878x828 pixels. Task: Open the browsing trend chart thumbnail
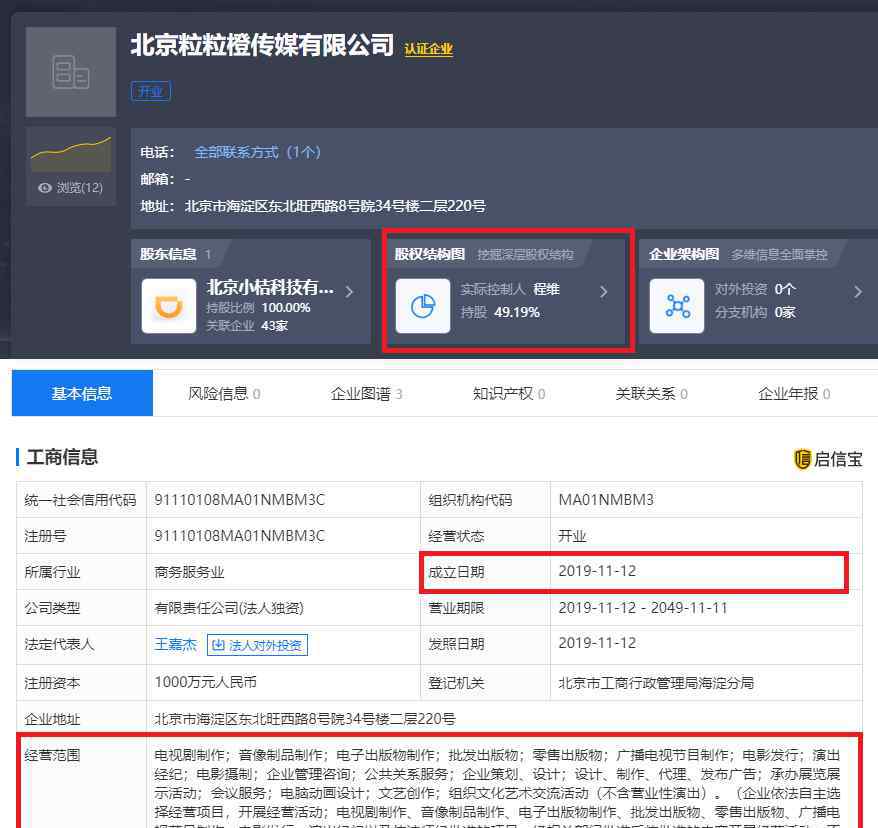pos(71,152)
